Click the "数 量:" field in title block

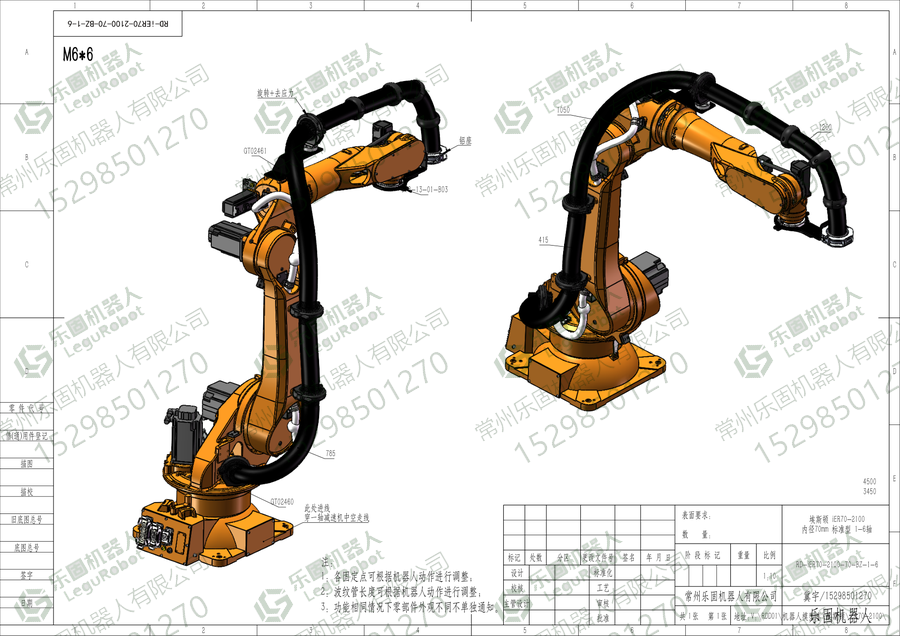[696, 534]
